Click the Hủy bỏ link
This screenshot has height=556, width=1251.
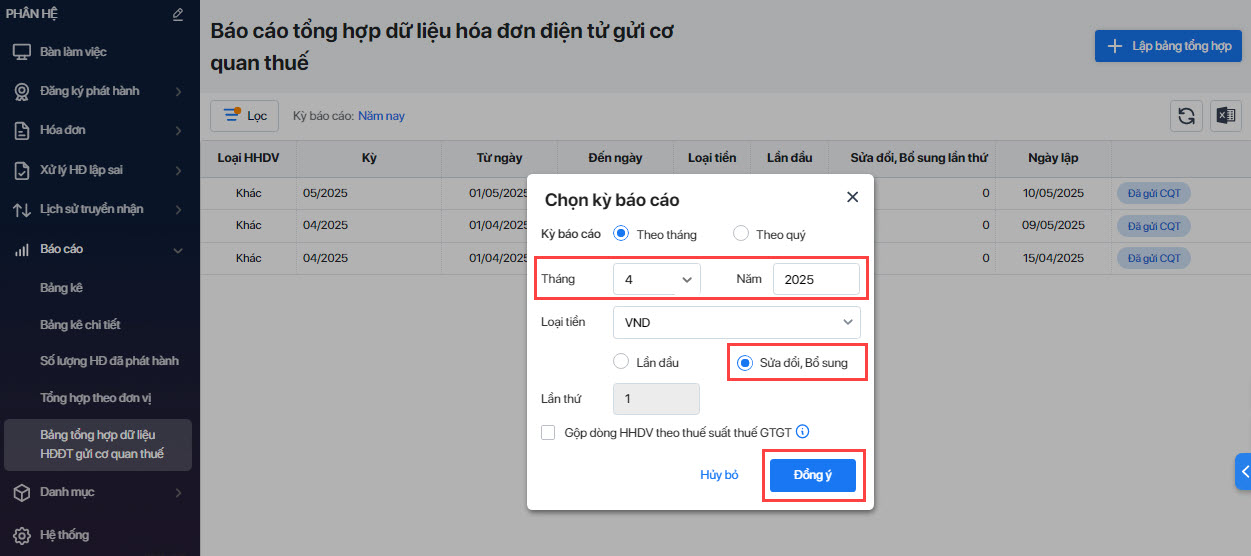(719, 475)
